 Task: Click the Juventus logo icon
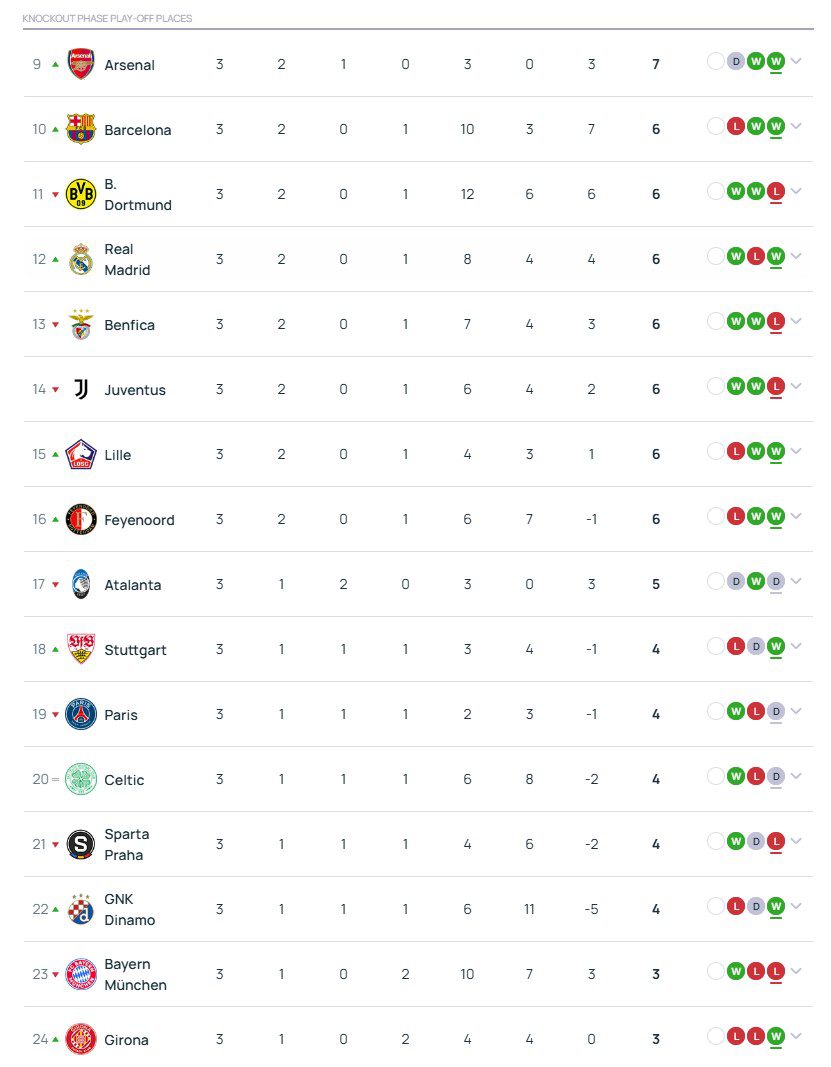81,389
